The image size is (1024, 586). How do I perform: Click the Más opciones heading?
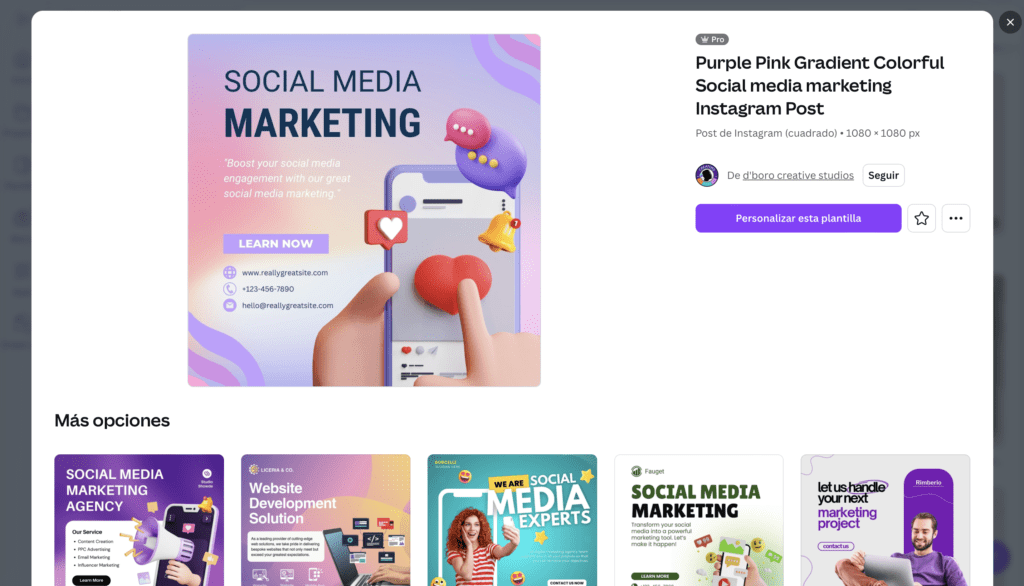(x=112, y=420)
